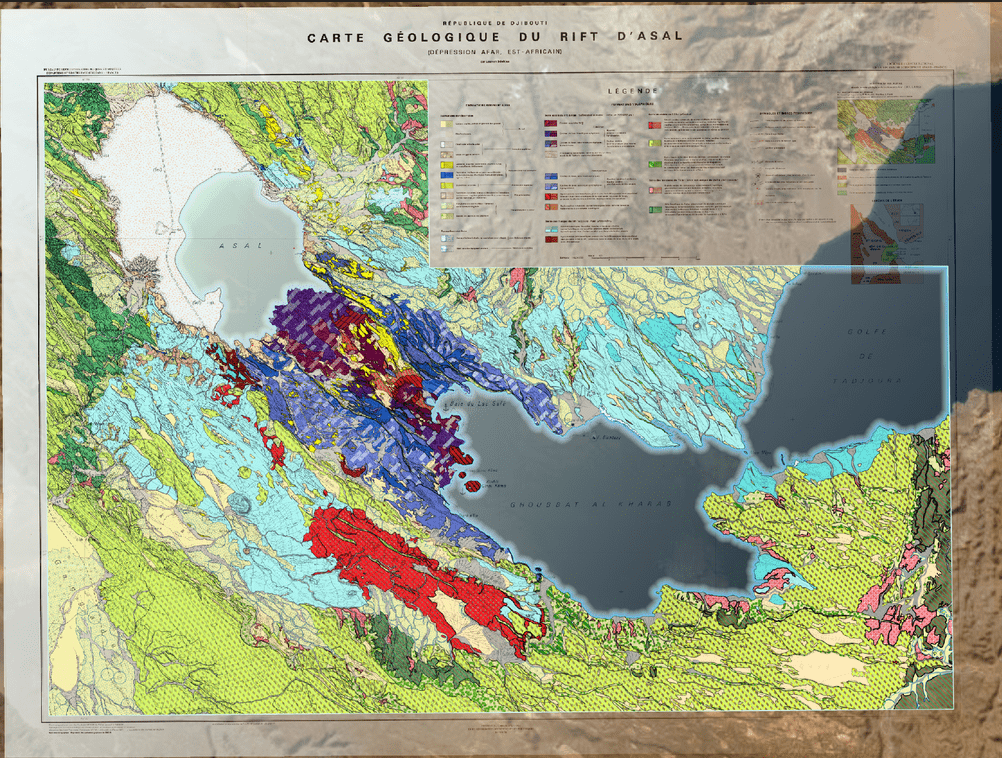The height and width of the screenshot is (758, 1002).
Task: Click the 'GHOUBBAT AL KHARAB' water label
Action: click(x=590, y=503)
